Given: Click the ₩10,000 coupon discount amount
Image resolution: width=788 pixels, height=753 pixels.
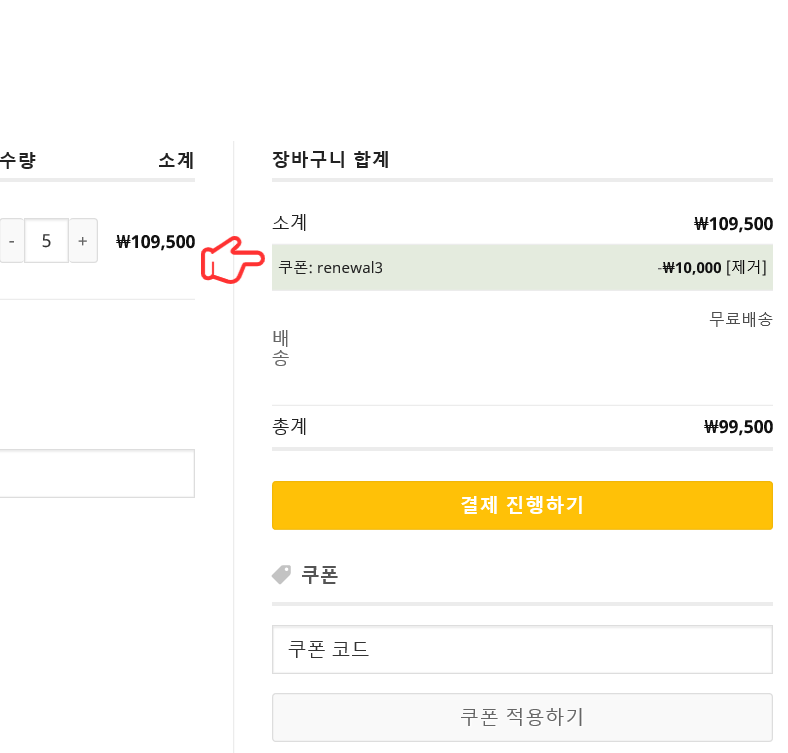Looking at the screenshot, I should 691,267.
